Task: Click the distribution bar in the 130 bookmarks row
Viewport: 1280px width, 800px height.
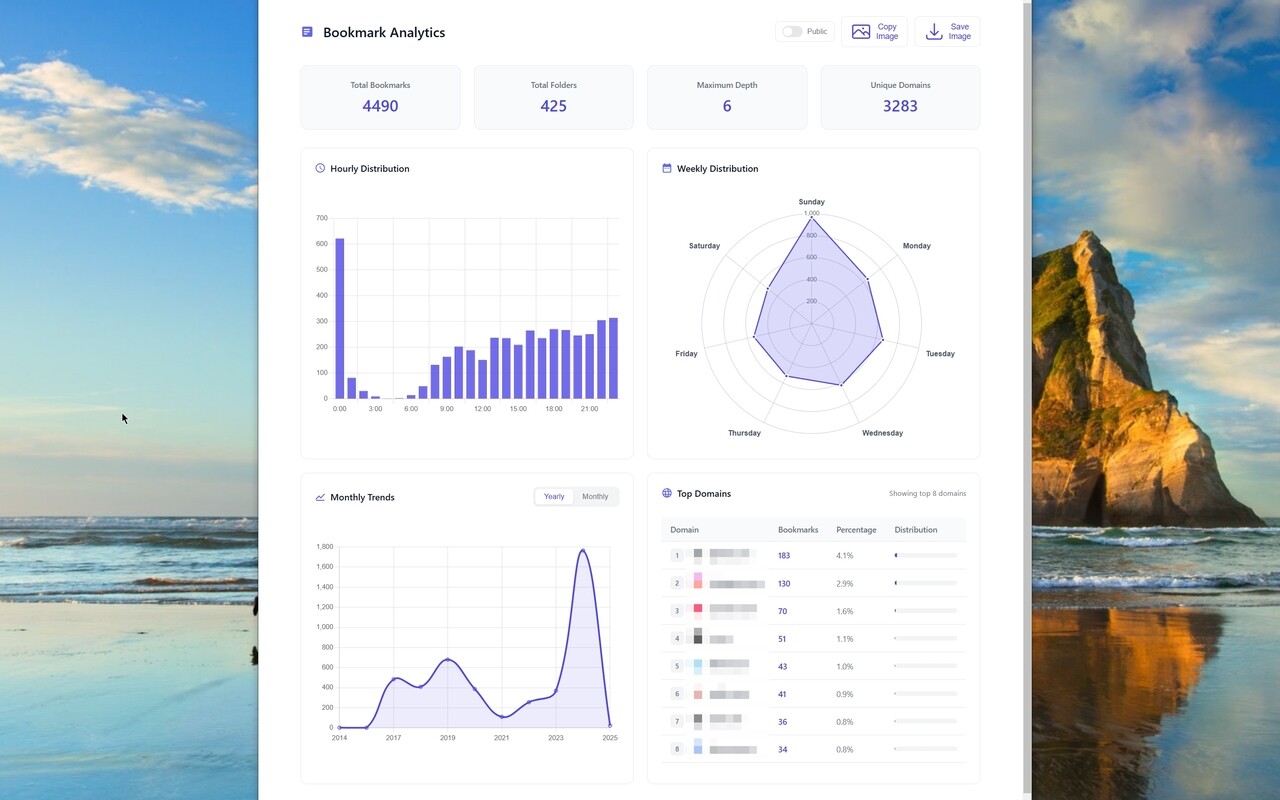Action: pos(925,583)
